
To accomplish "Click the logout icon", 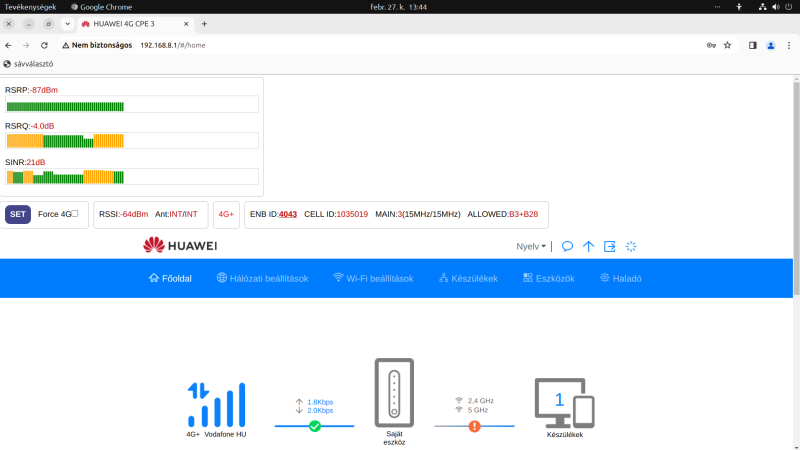I will click(610, 246).
